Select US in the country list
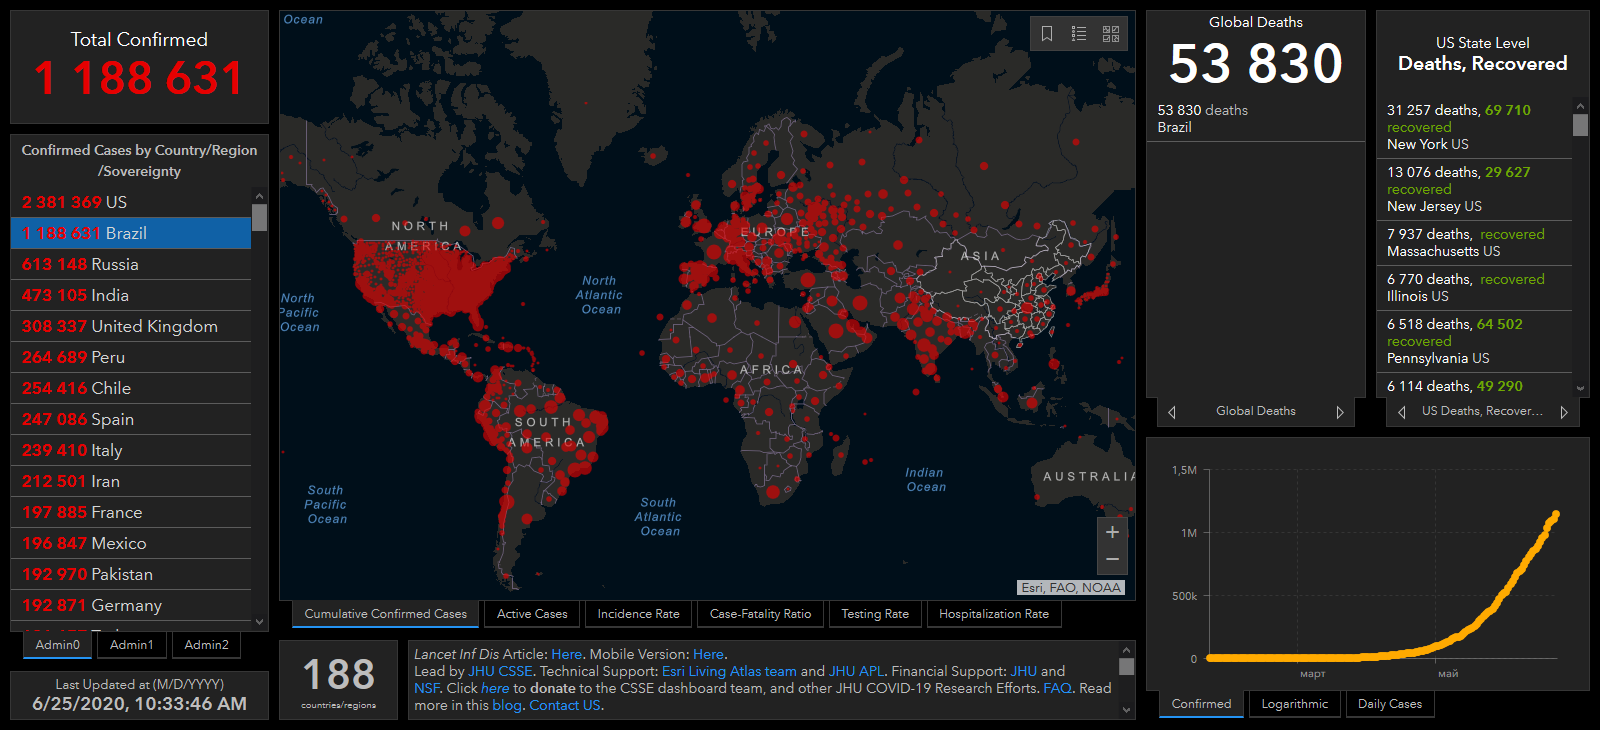This screenshot has height=730, width=1600. [x=131, y=202]
